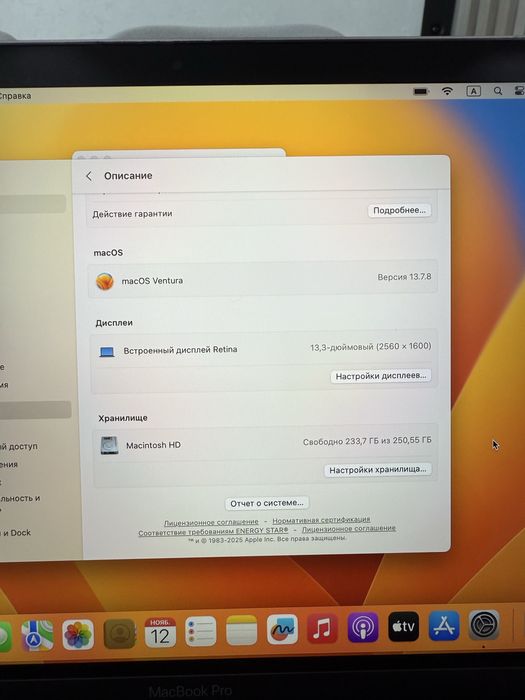Launch Music app from the Dock

322,628
